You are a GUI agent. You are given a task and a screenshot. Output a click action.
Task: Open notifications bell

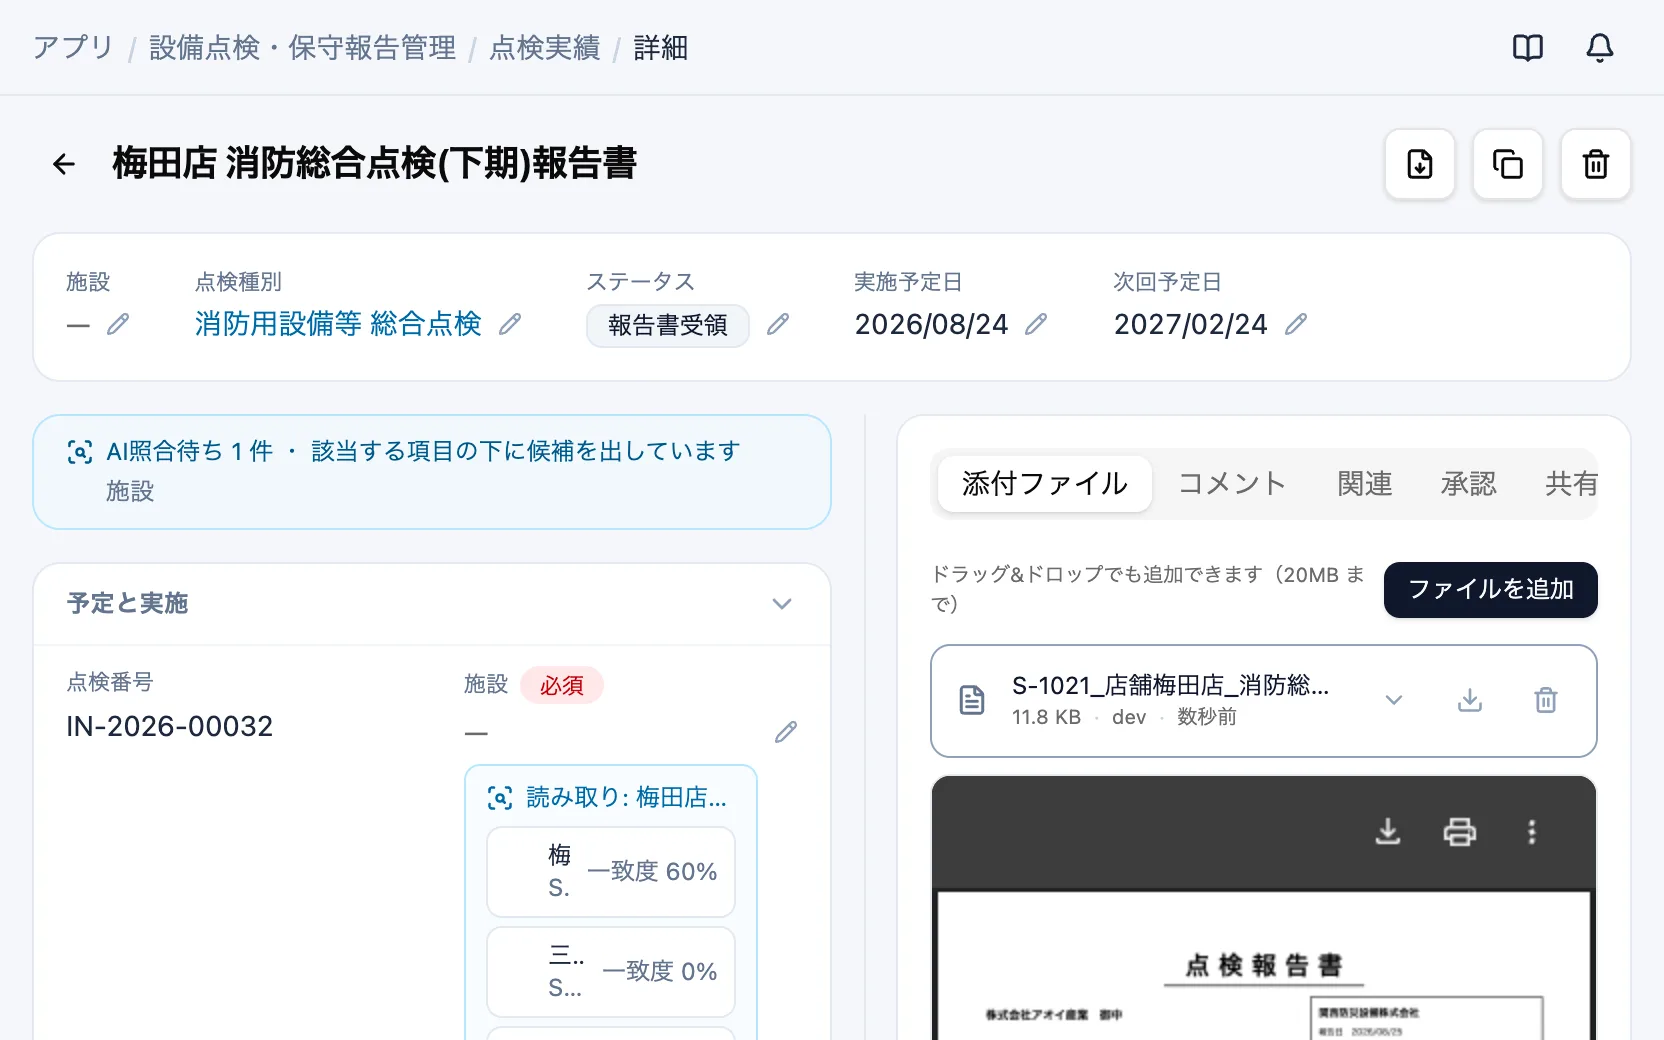pos(1600,47)
